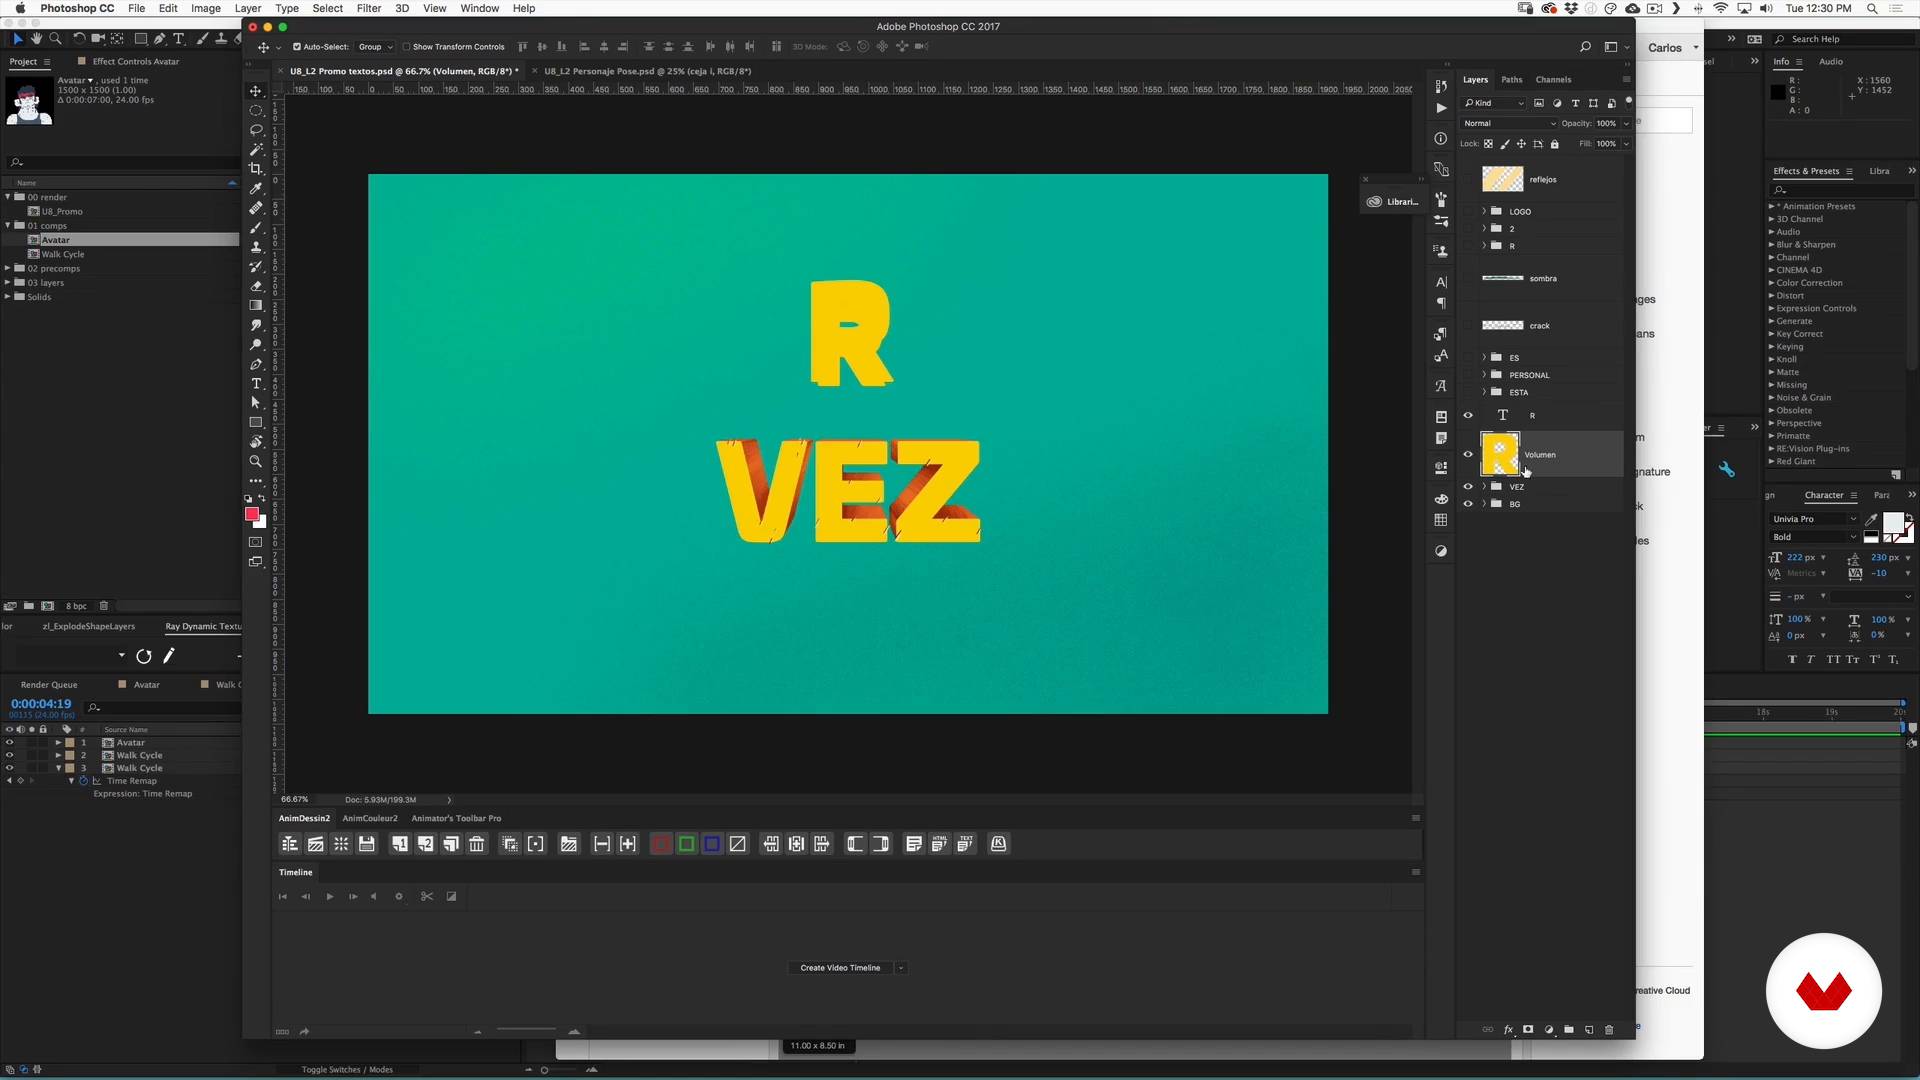This screenshot has height=1080, width=1920.
Task: Click the Character panel text color swatch
Action: [x=1893, y=524]
